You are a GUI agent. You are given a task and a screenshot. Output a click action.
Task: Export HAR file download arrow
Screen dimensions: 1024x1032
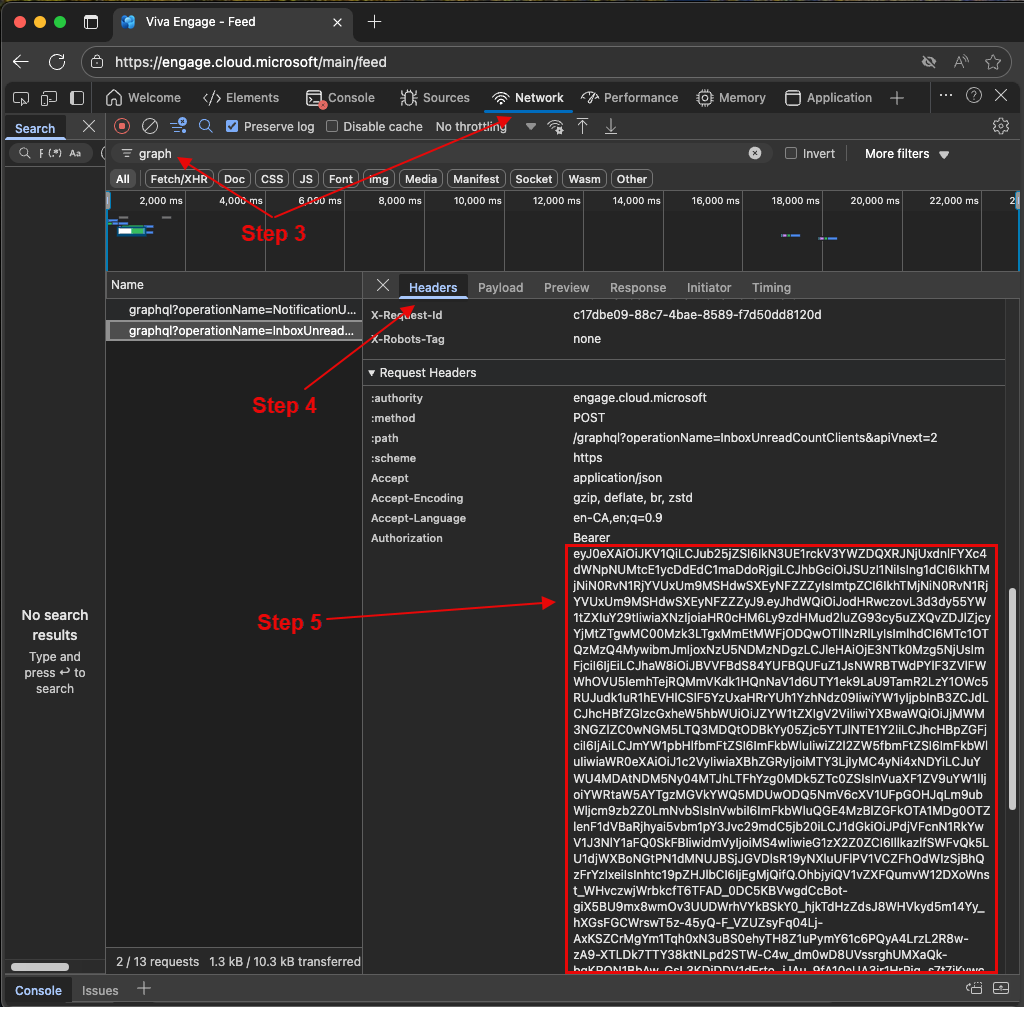[611, 126]
